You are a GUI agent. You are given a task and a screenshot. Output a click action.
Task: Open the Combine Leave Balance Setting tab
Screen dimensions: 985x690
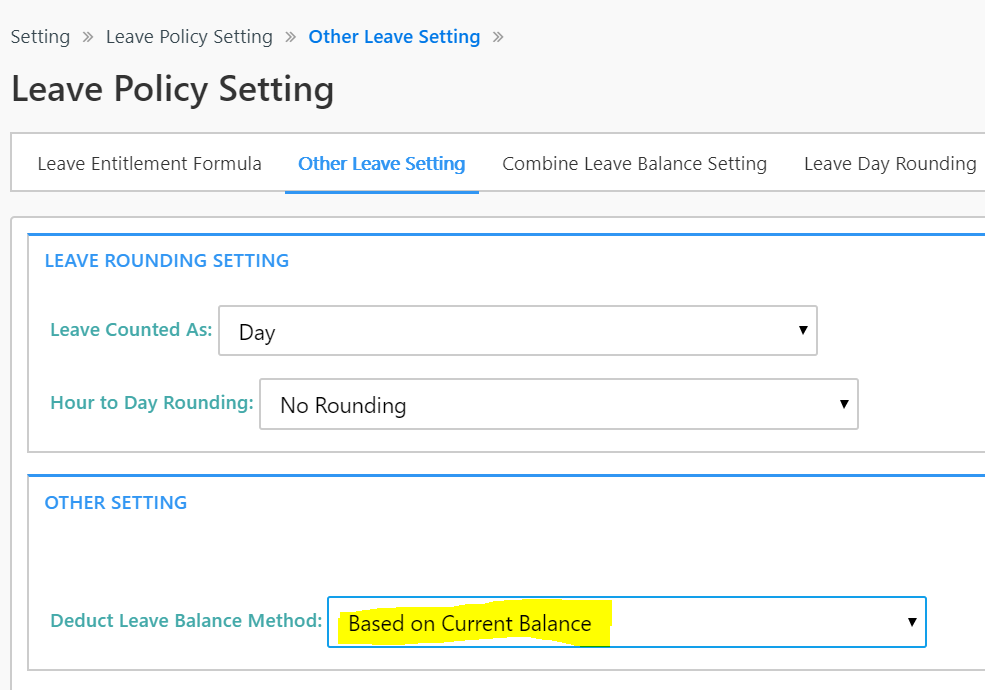tap(634, 164)
